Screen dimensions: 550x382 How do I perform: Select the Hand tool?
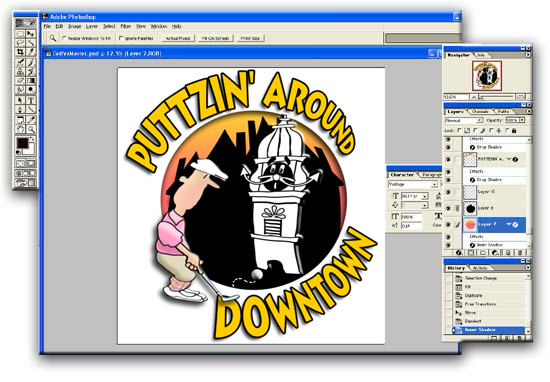(x=20, y=129)
